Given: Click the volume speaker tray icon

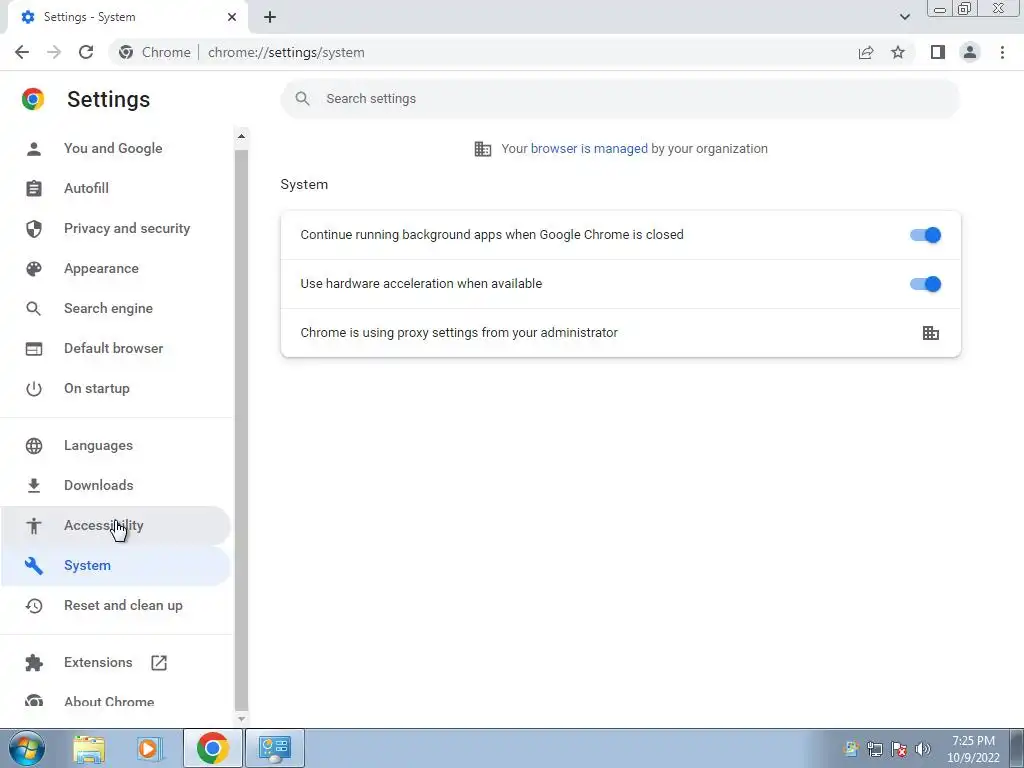Looking at the screenshot, I should (x=923, y=749).
